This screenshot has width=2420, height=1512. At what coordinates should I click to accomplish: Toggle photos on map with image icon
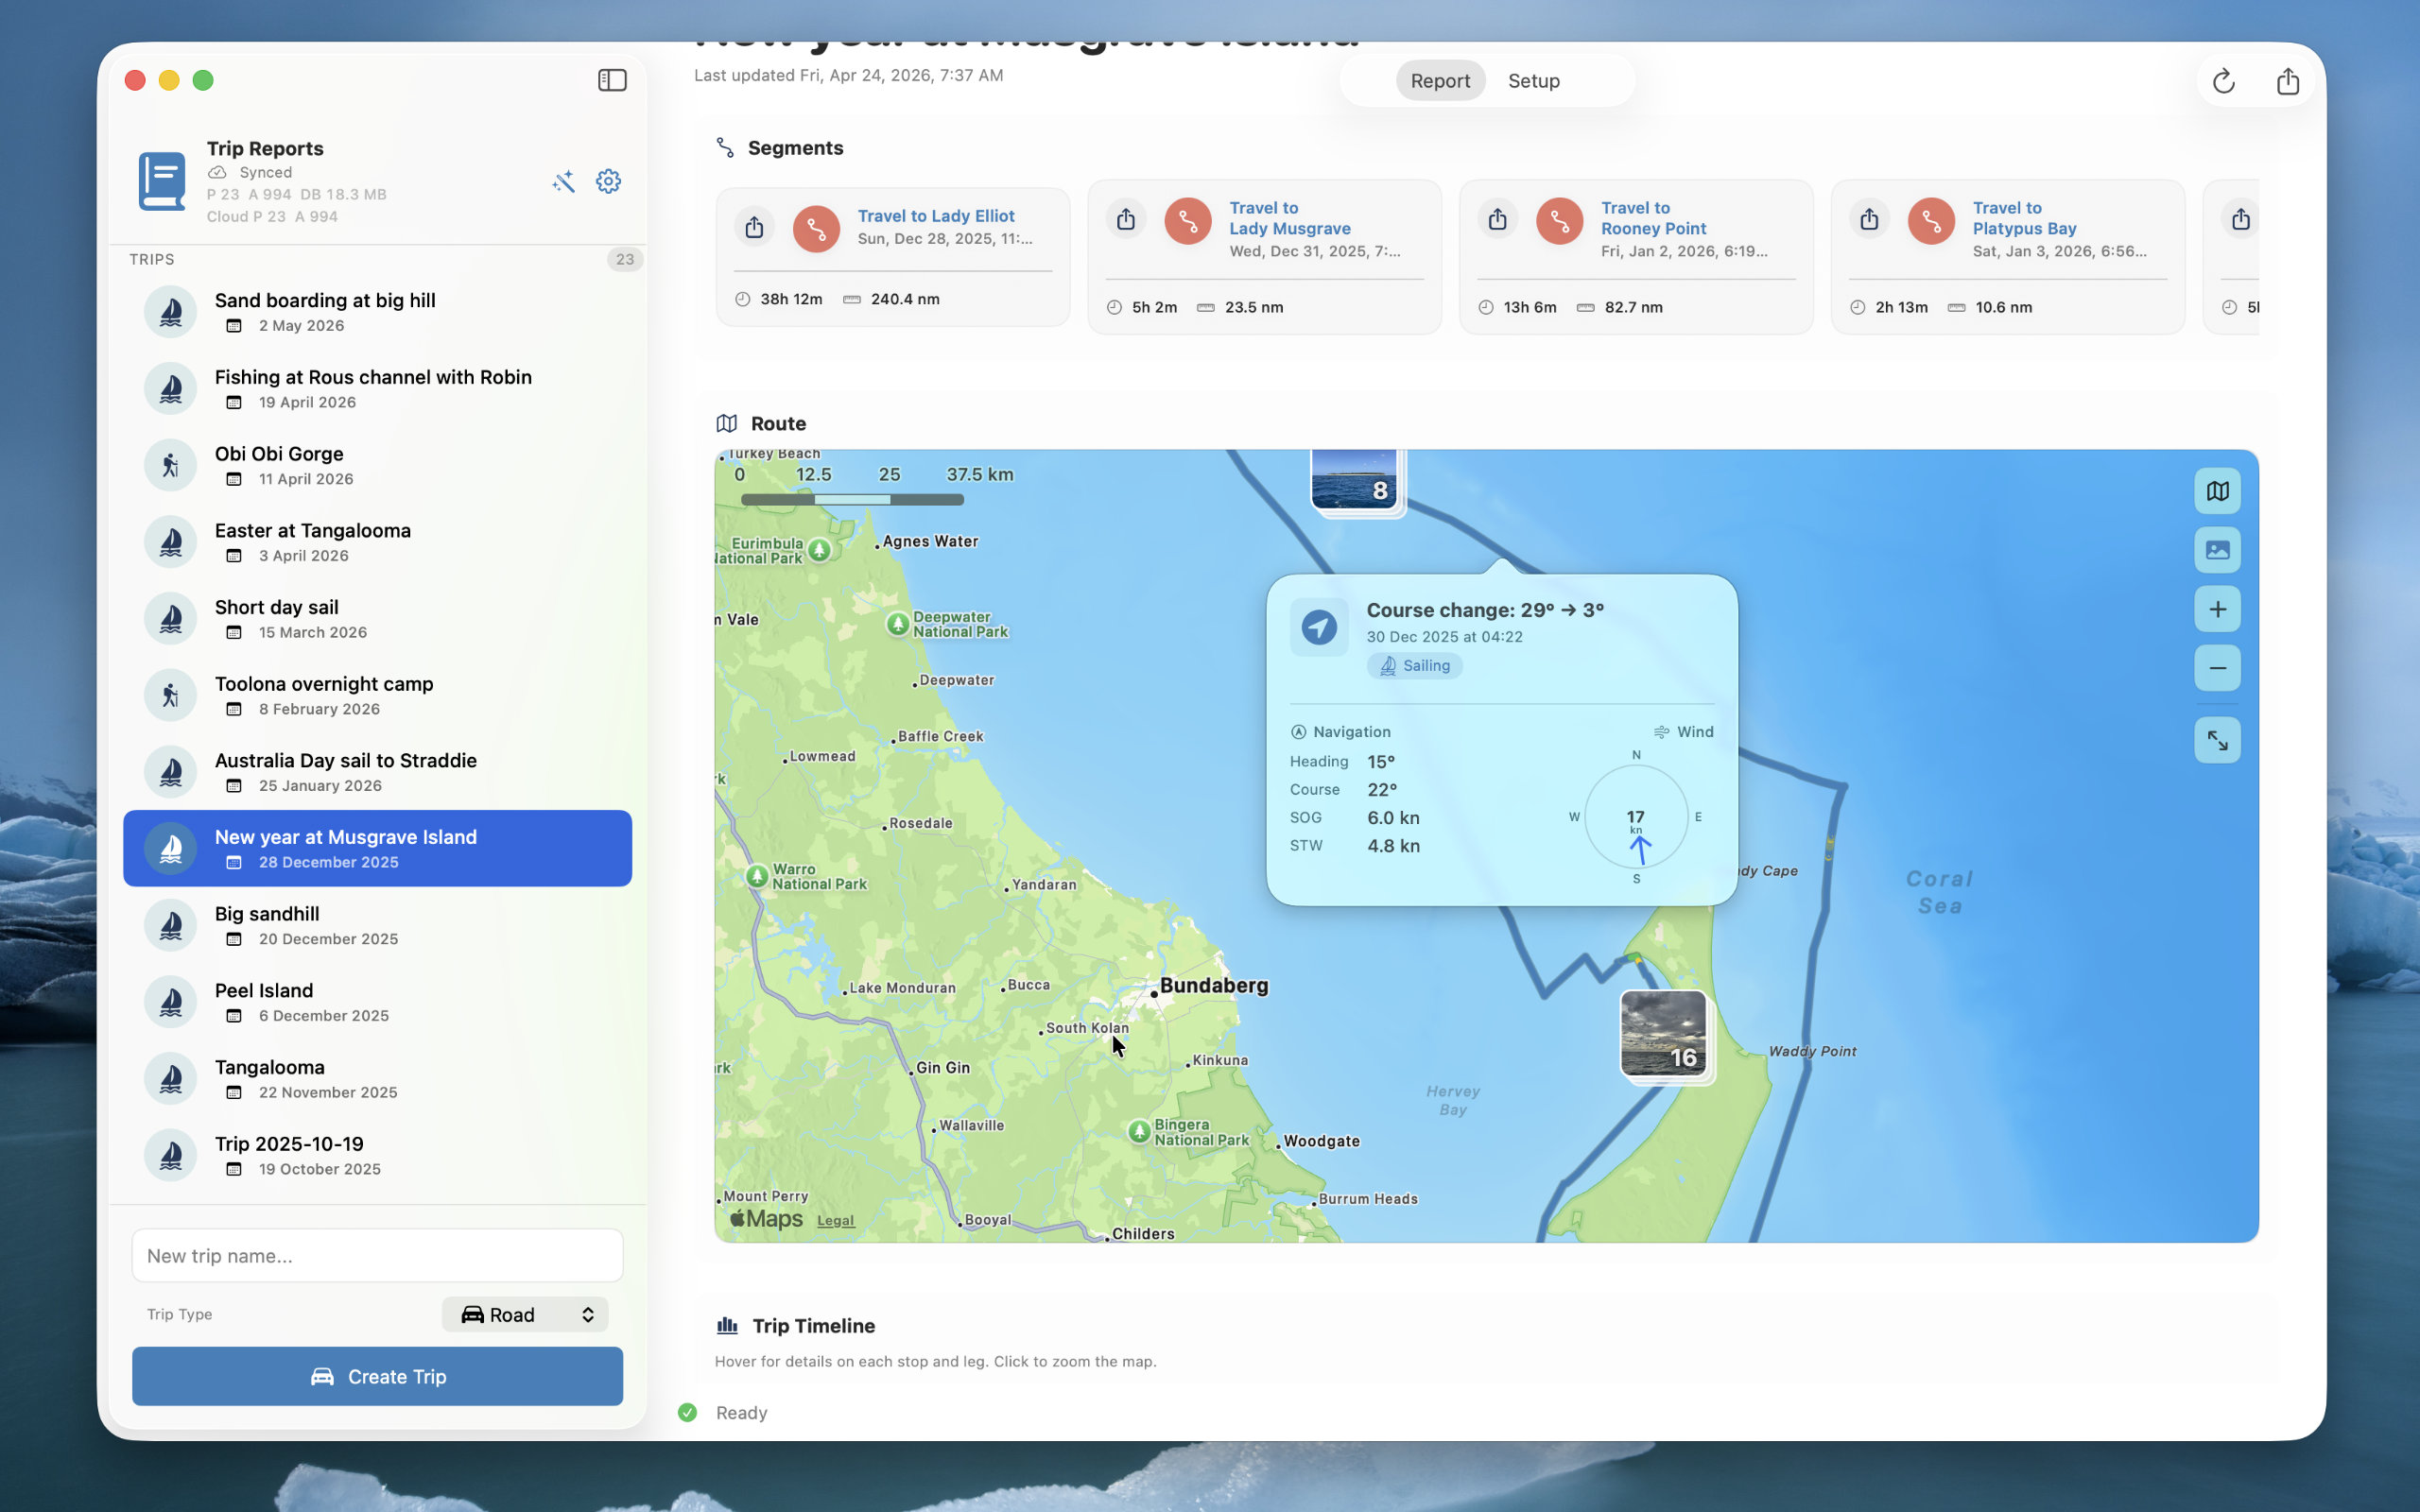pos(2217,550)
